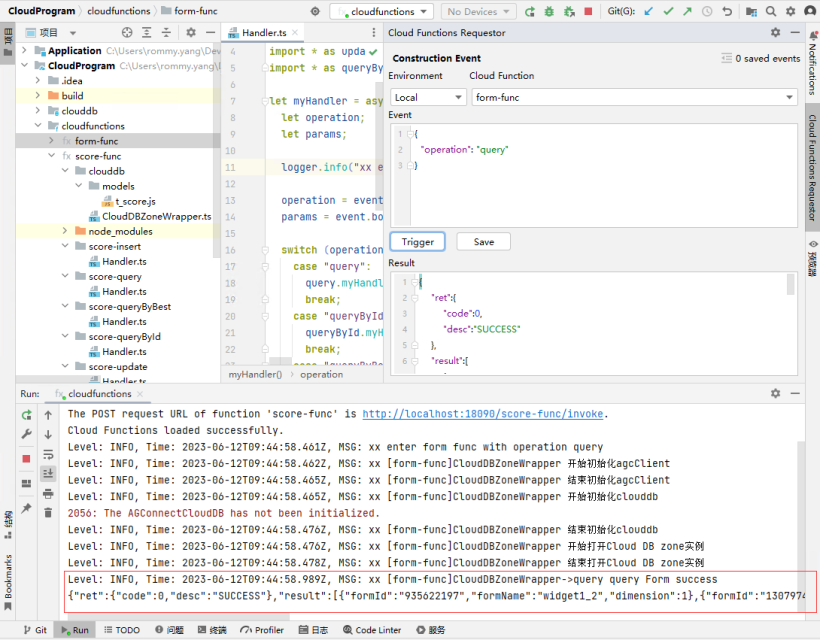Image resolution: width=820 pixels, height=640 pixels.
Task: Click the Git commit green checkmark
Action: coord(668,11)
